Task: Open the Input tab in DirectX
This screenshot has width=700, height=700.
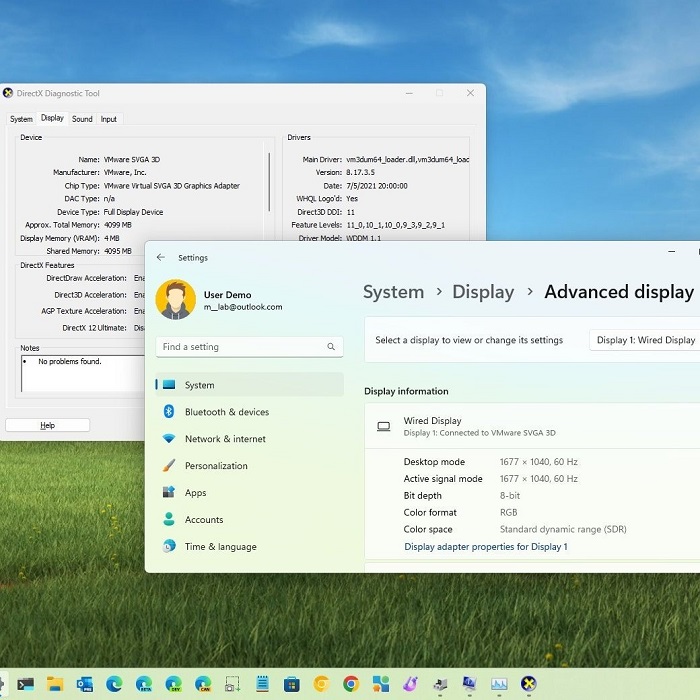Action: [x=109, y=119]
